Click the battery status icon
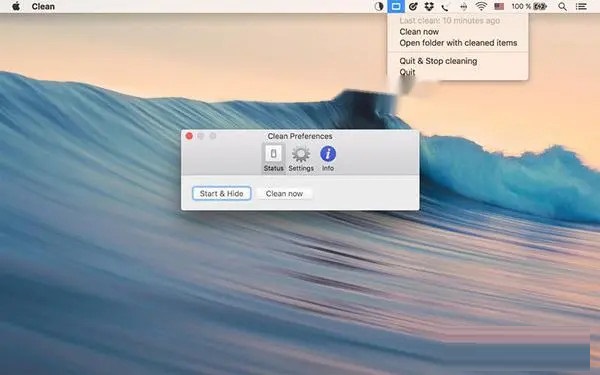The image size is (600, 375). point(540,7)
